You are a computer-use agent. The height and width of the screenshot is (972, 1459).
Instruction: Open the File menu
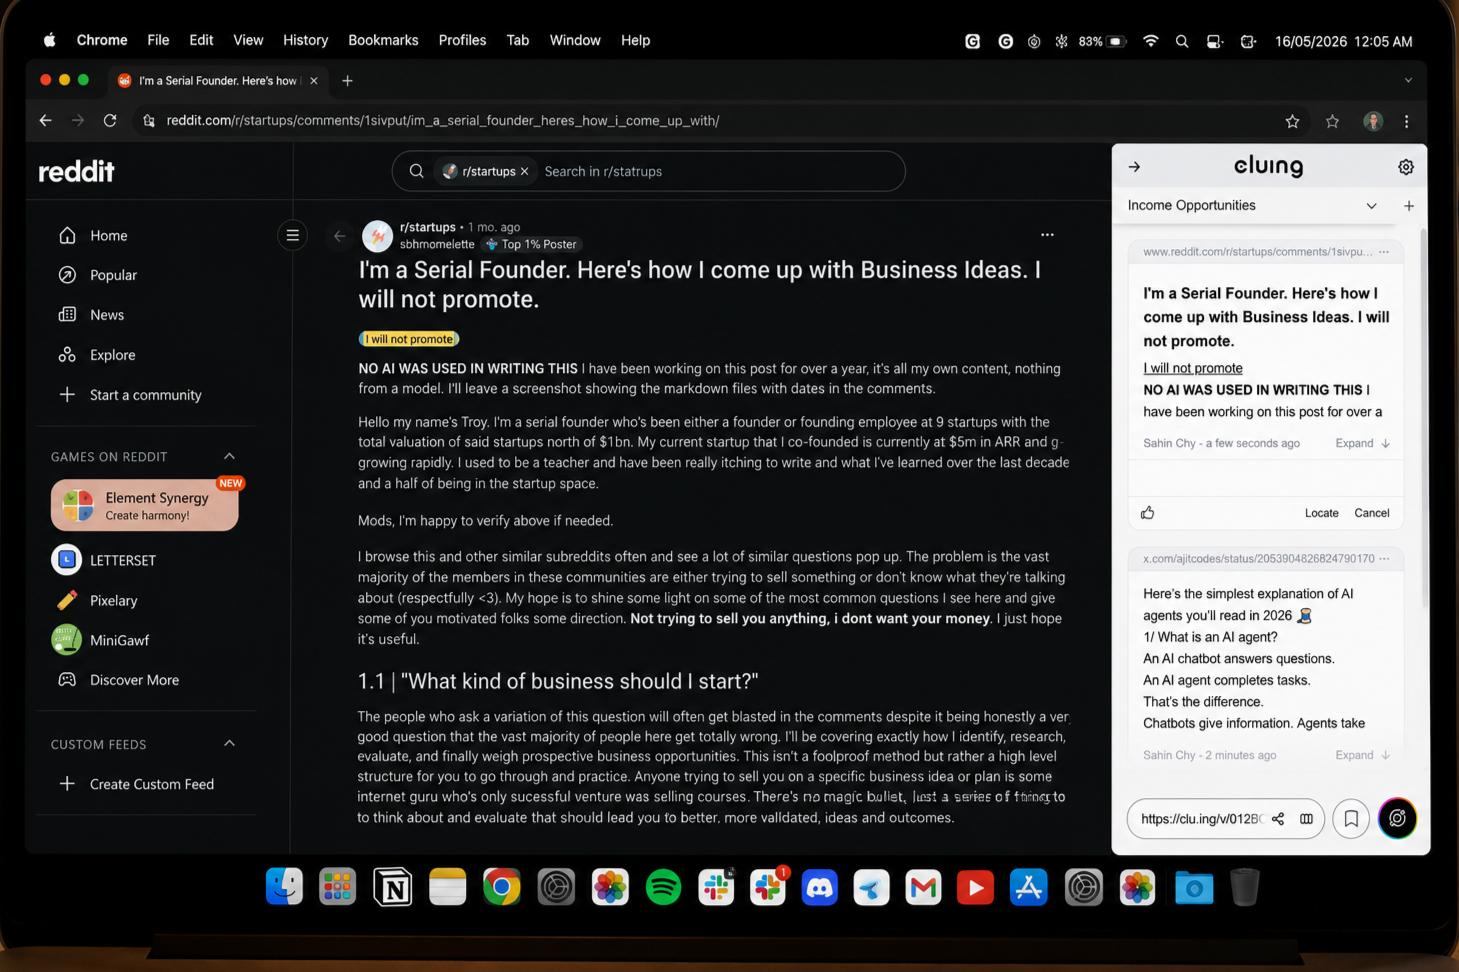coord(158,41)
